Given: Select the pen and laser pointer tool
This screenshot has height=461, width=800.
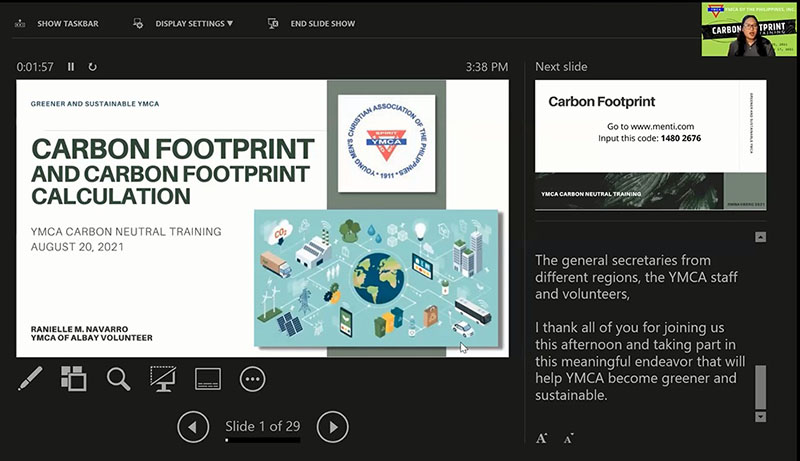Looking at the screenshot, I should [x=30, y=379].
